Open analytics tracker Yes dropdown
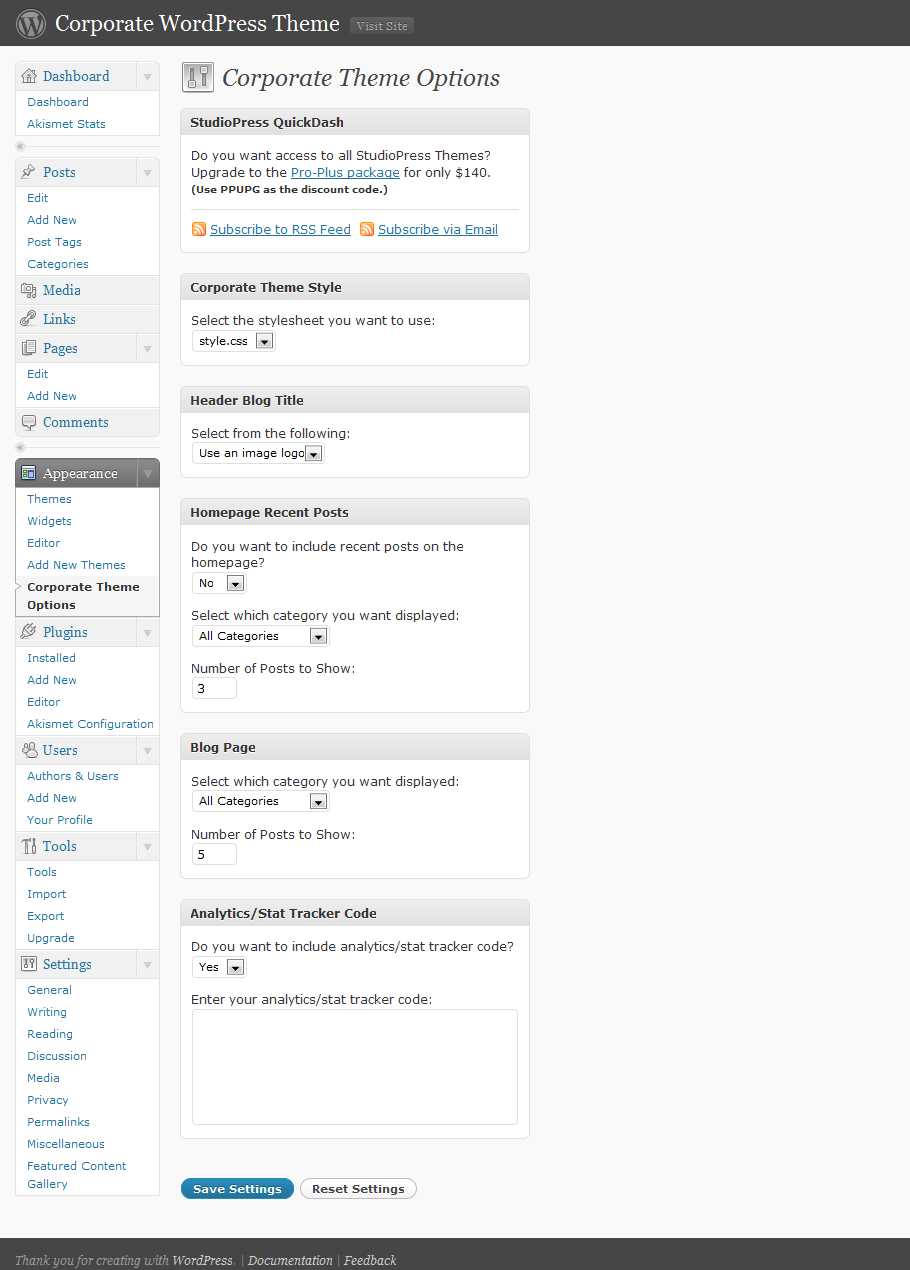The height and width of the screenshot is (1270, 910). click(x=219, y=967)
